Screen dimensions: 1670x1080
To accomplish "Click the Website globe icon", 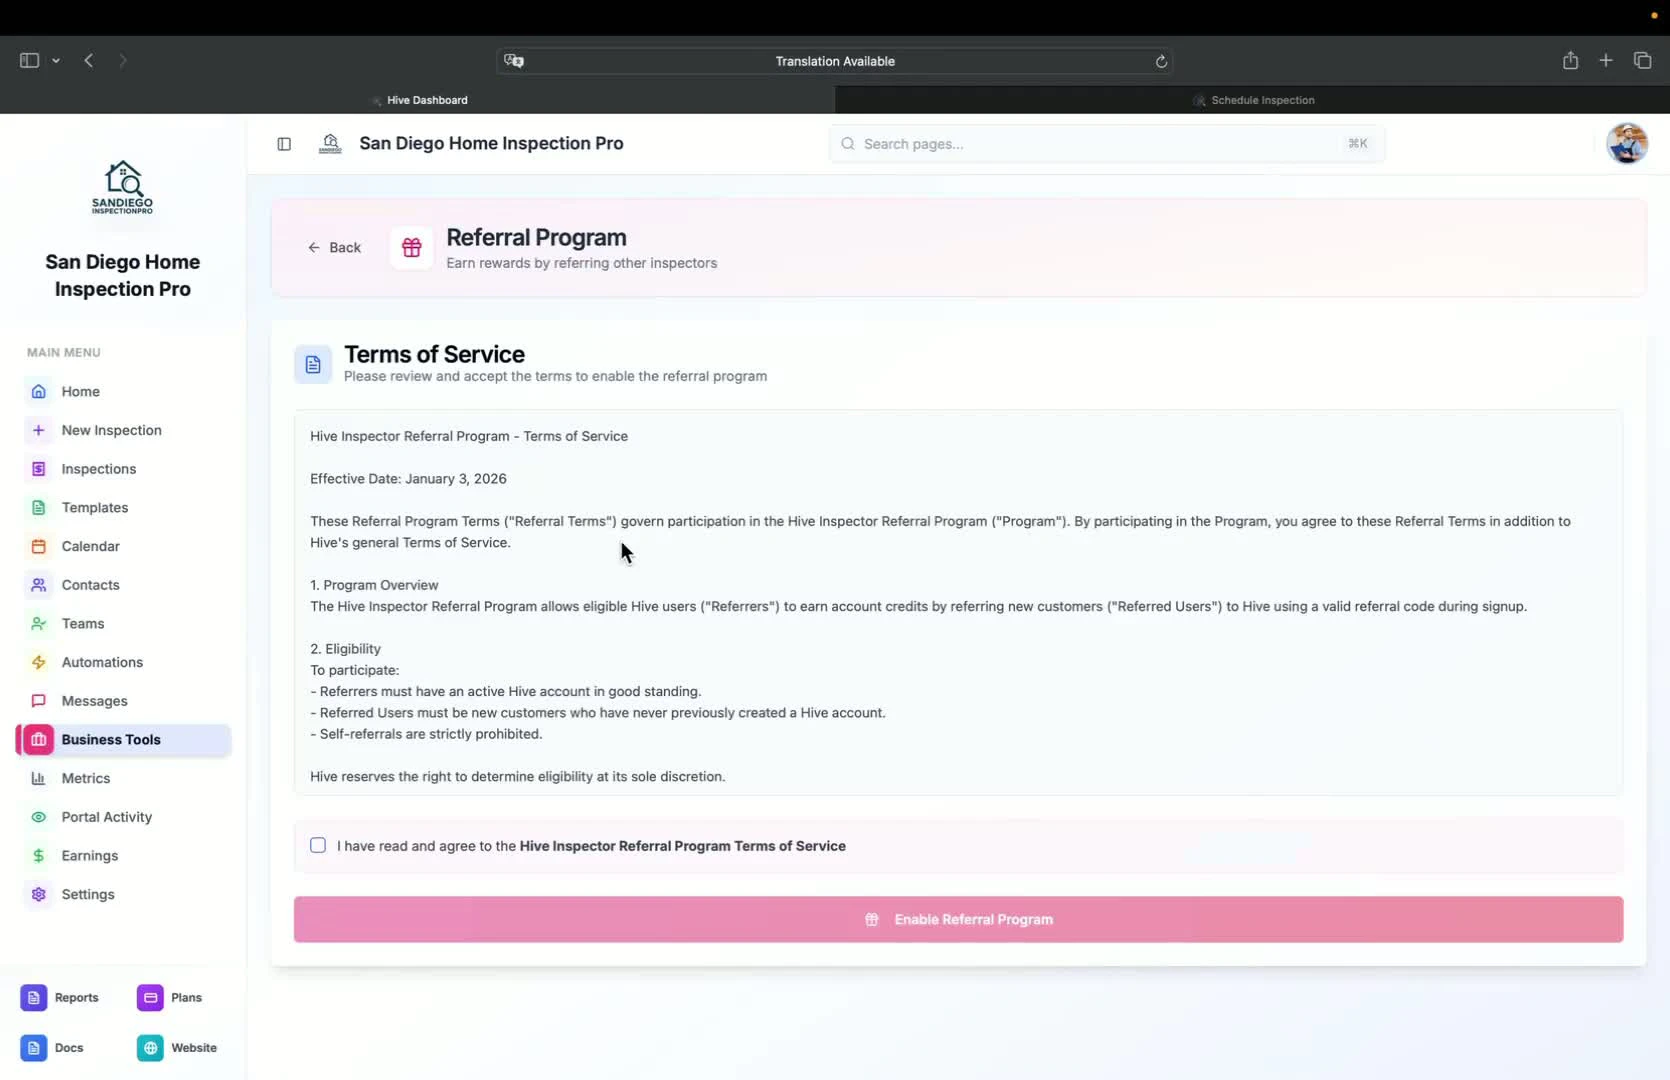I will [150, 1048].
